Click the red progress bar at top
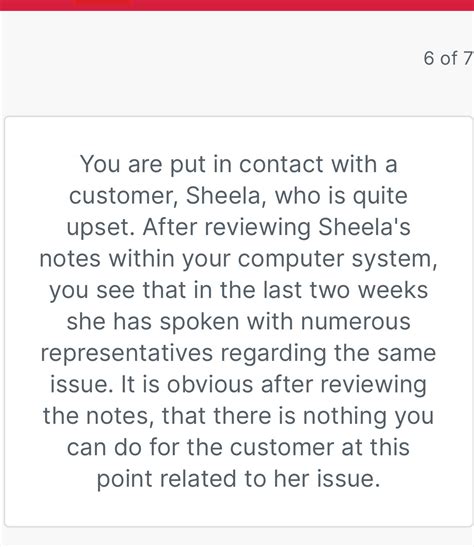The width and height of the screenshot is (474, 547). coord(237,5)
